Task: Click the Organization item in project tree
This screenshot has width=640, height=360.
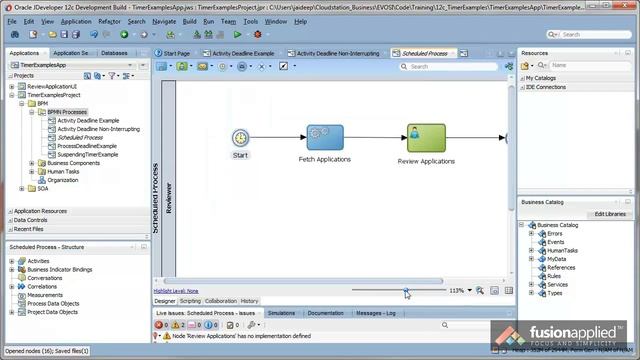Action: click(x=62, y=180)
